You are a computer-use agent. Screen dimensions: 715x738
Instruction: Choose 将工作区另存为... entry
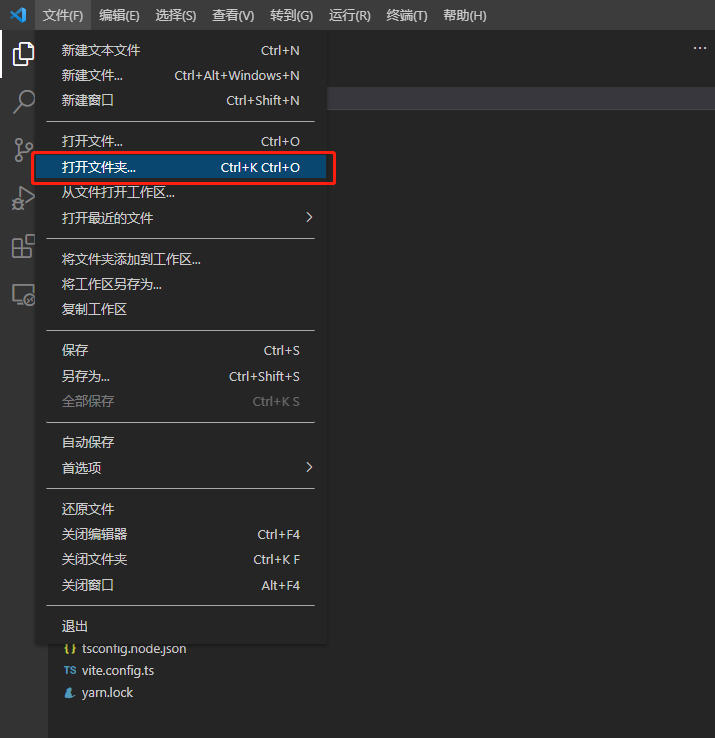pos(181,284)
